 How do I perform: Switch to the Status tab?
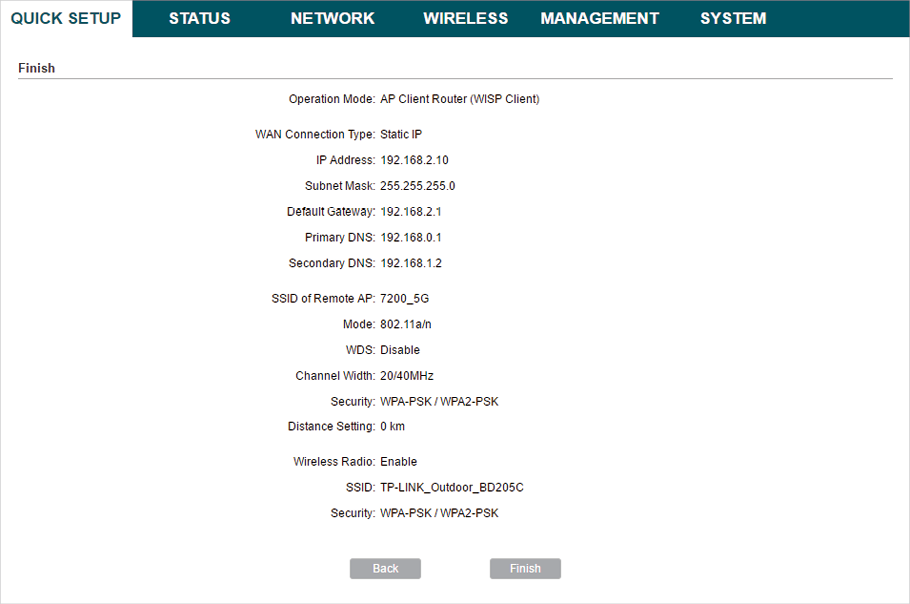tap(199, 19)
